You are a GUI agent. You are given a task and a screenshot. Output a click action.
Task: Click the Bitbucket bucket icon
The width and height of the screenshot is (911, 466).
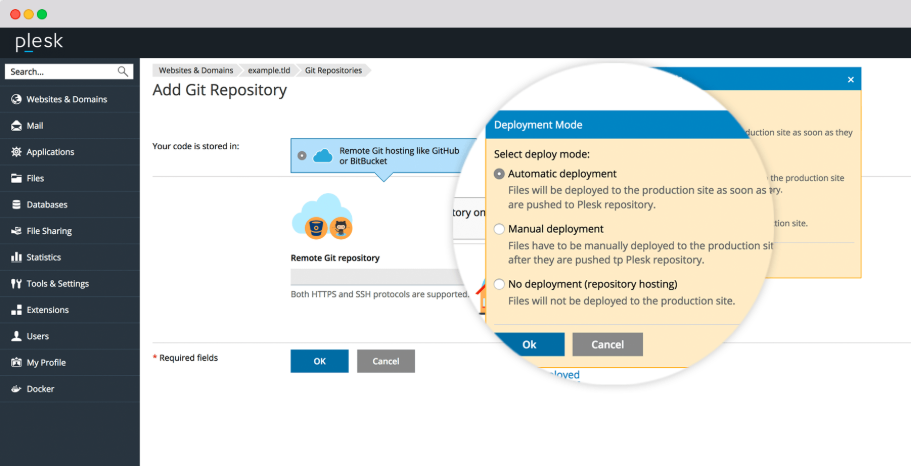pos(316,228)
